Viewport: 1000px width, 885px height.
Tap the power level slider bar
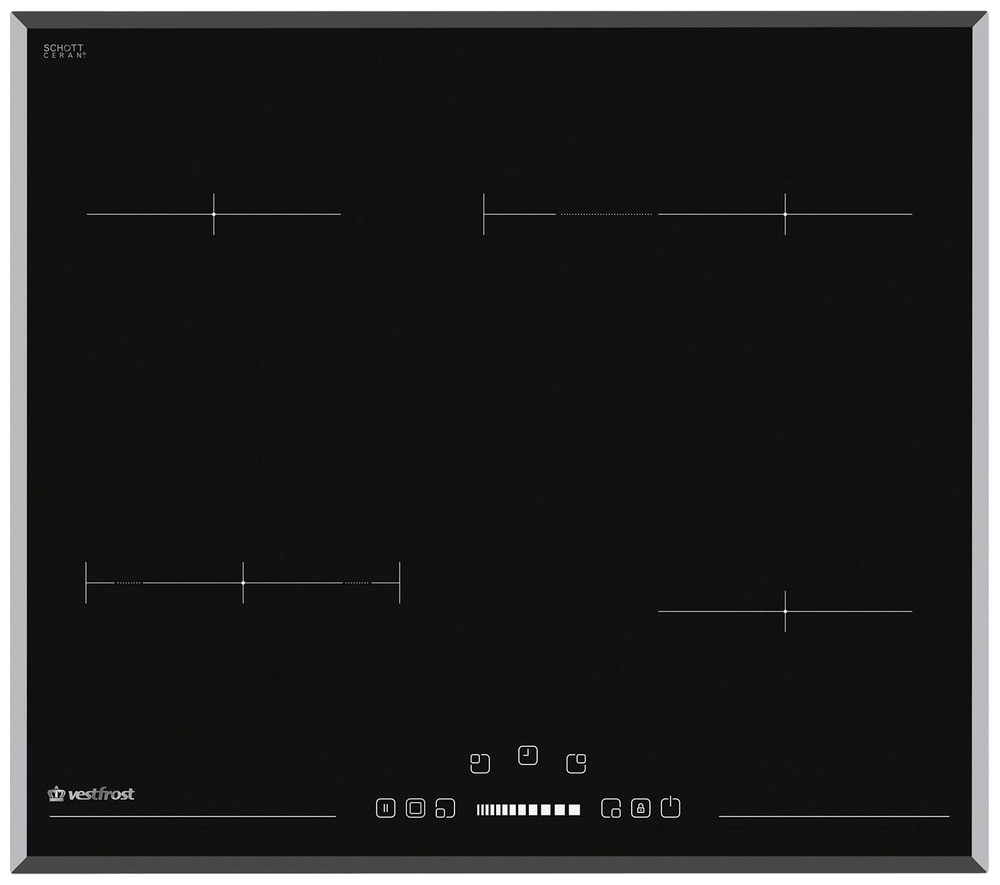[529, 810]
